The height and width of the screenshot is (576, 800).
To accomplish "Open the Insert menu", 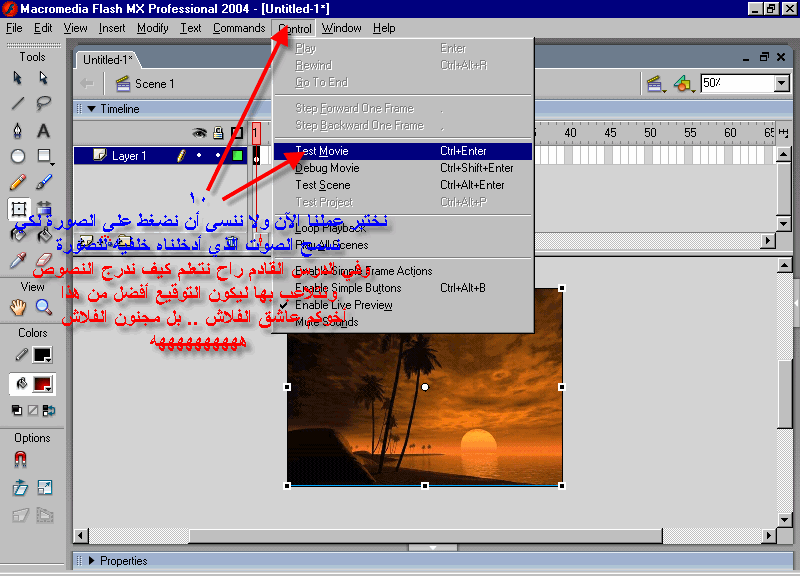I will tap(112, 28).
